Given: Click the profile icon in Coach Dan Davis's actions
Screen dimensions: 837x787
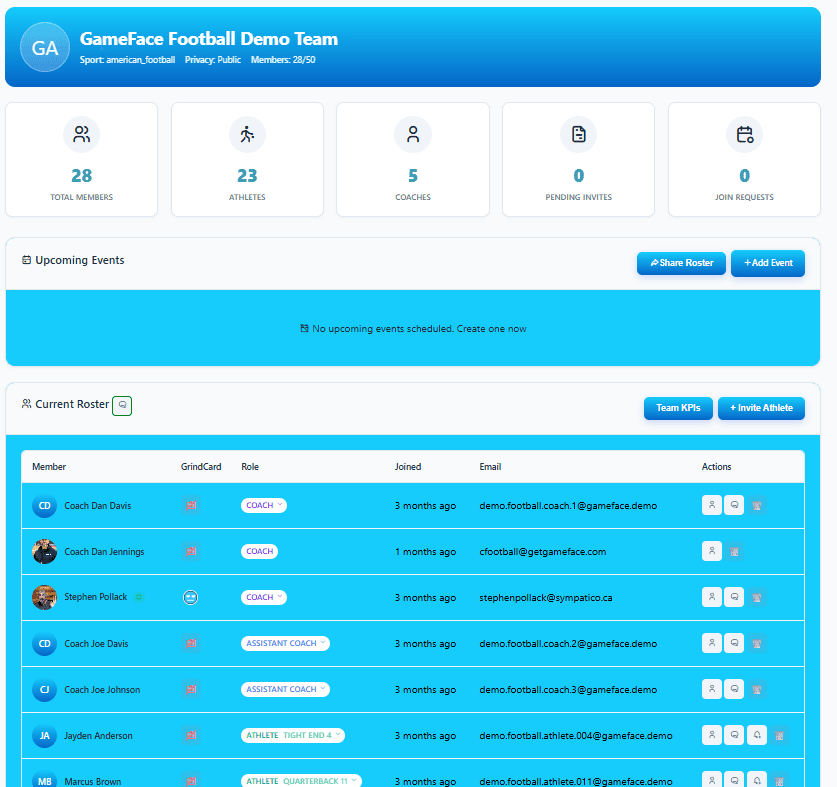Looking at the screenshot, I should pyautogui.click(x=711, y=505).
